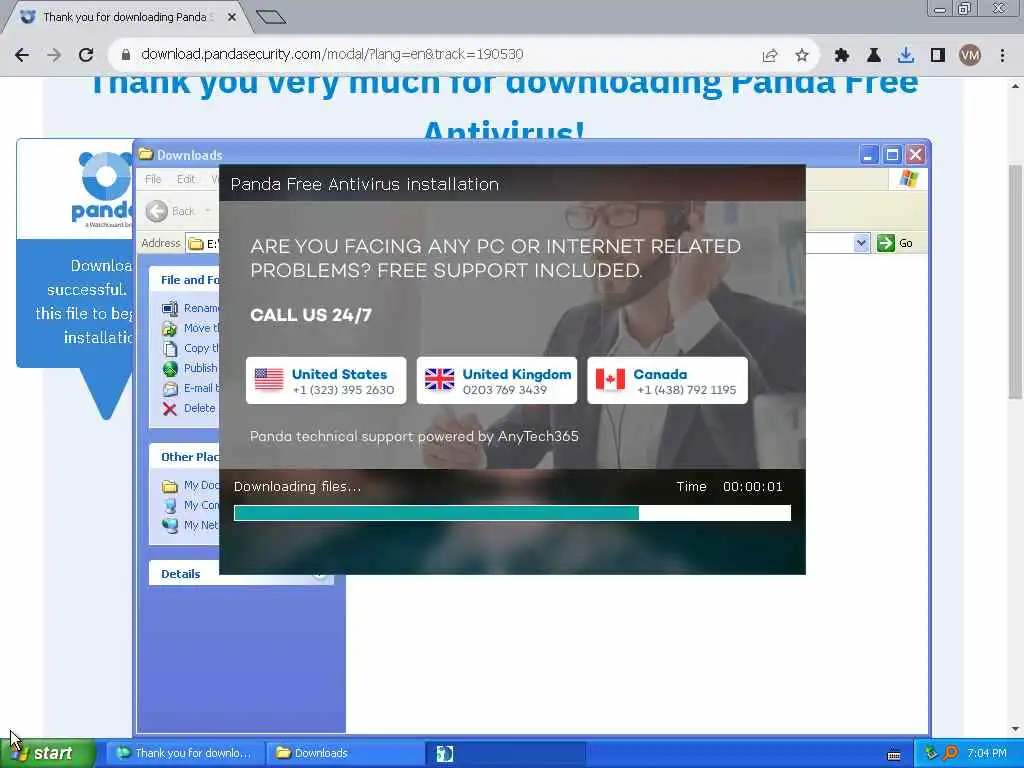Viewport: 1024px width, 768px height.
Task: Open a new Chrome tab
Action: (270, 17)
